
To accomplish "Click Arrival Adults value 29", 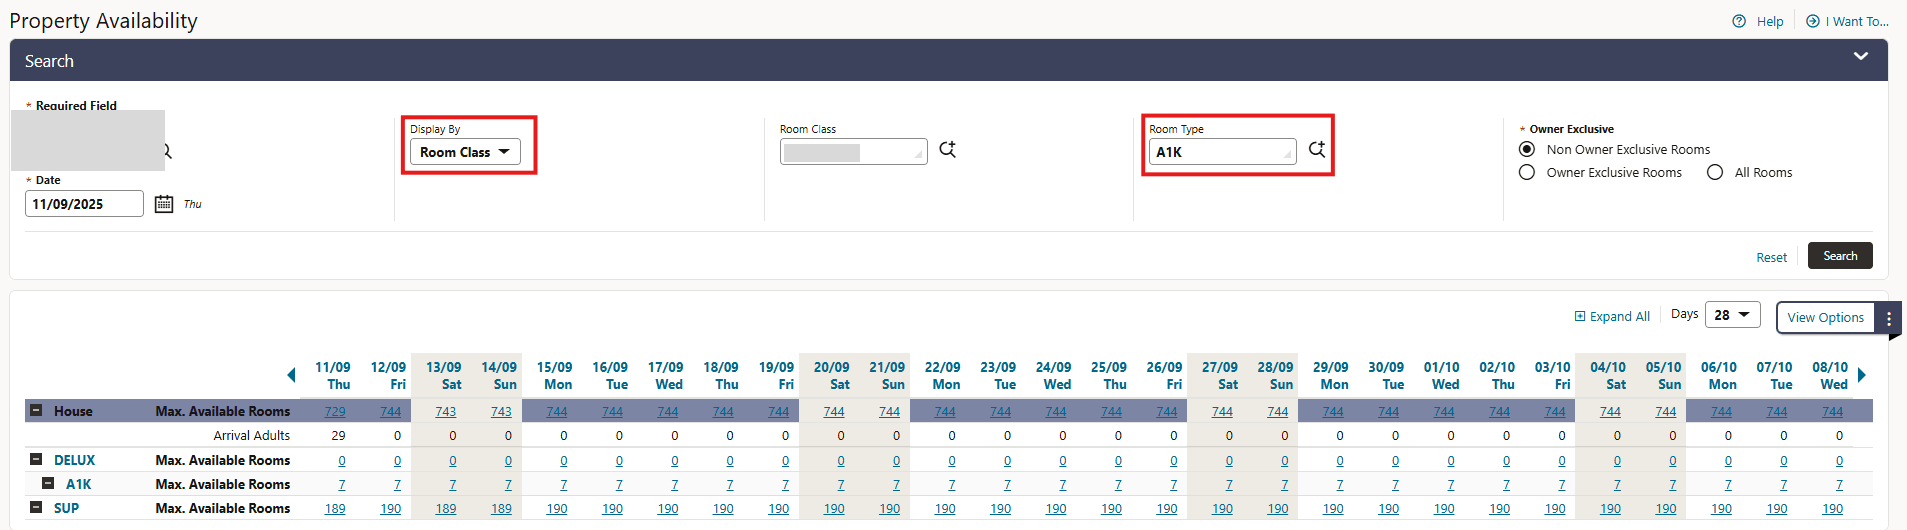I will coord(339,436).
